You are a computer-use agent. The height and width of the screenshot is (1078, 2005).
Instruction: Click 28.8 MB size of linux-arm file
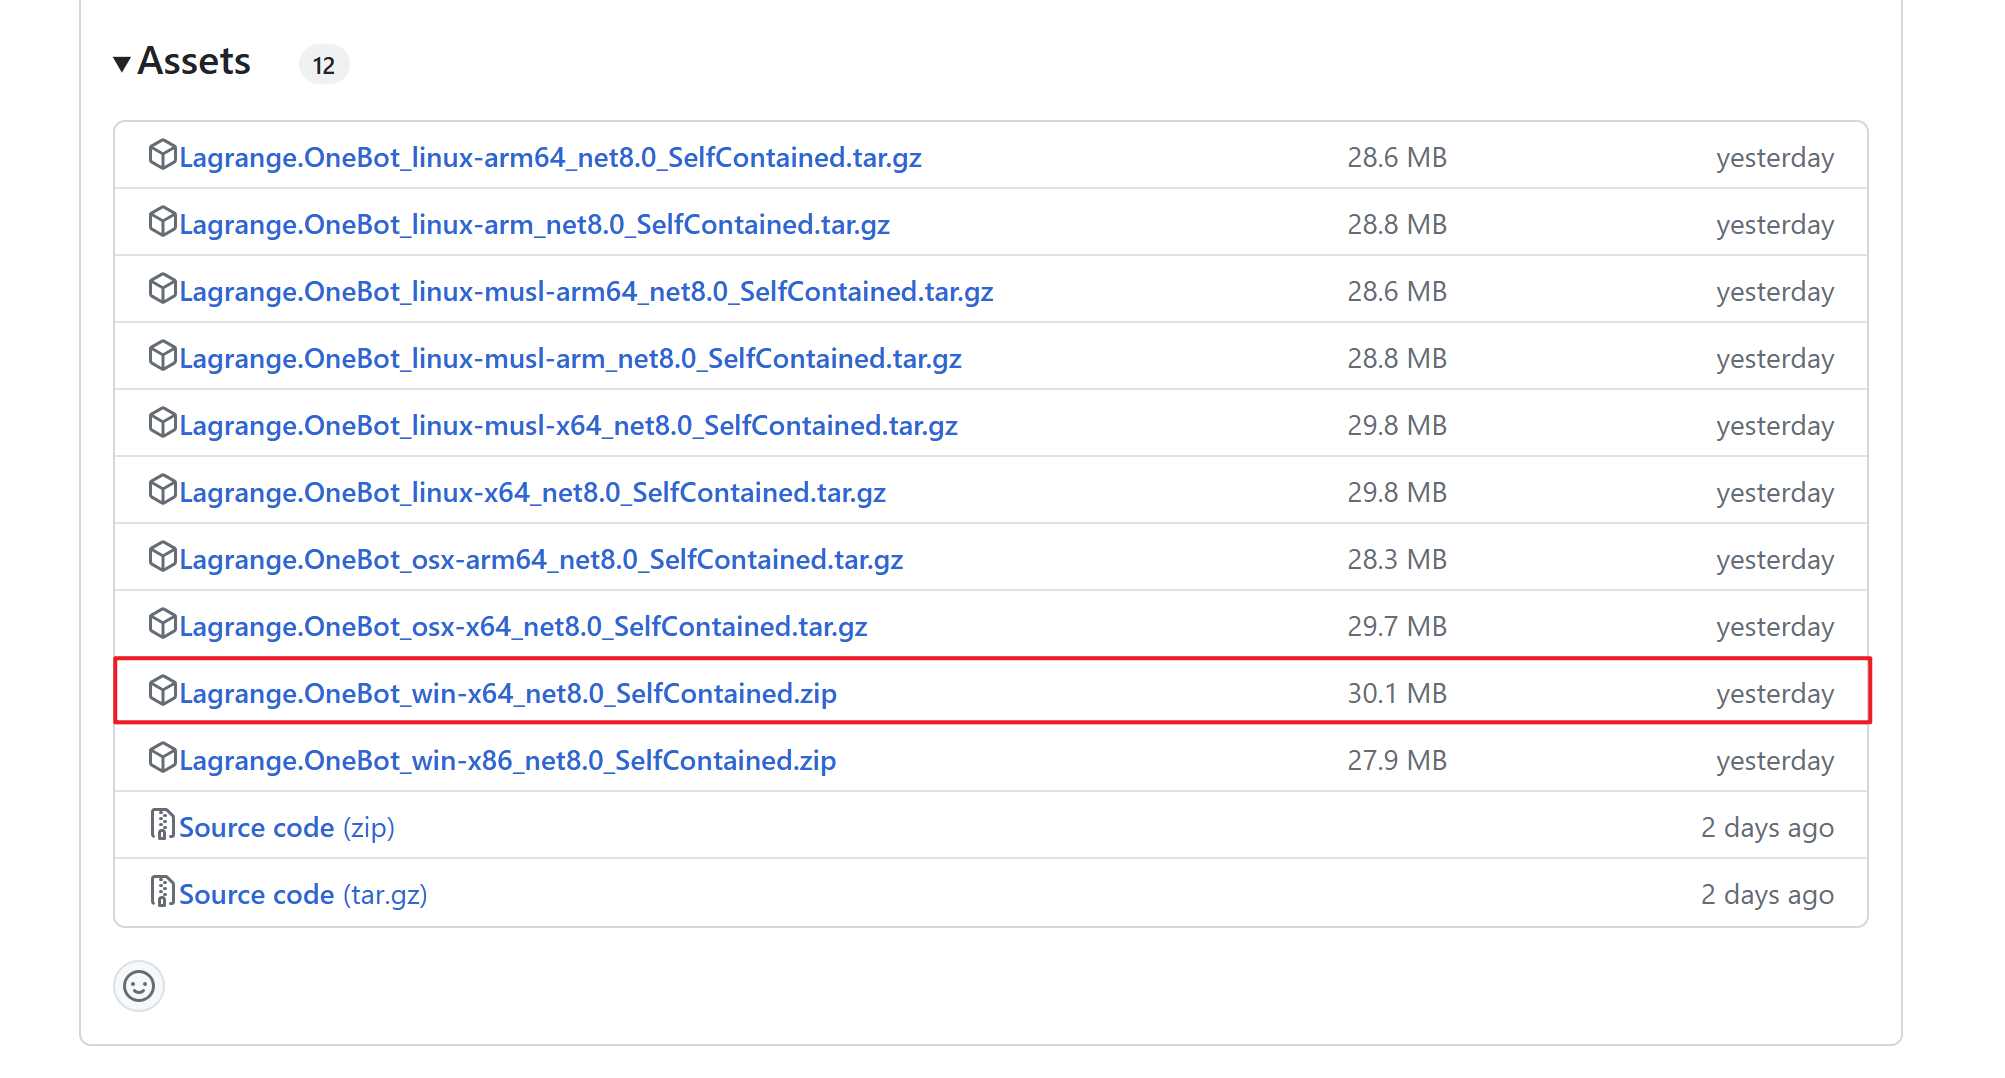[1397, 225]
